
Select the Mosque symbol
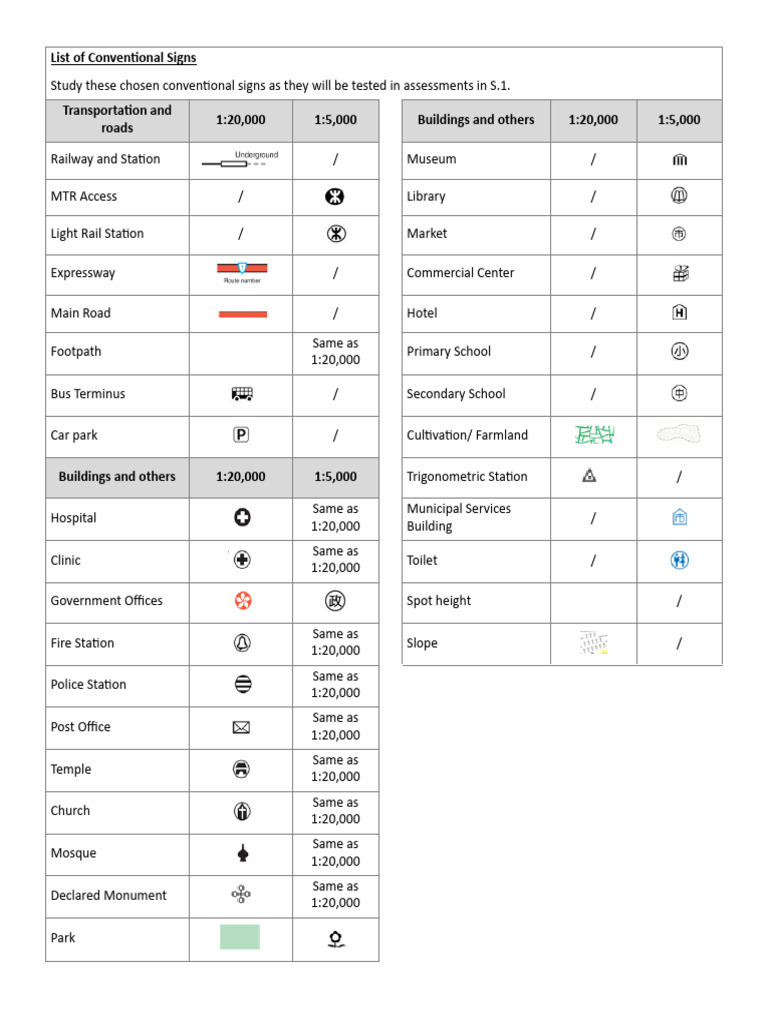pyautogui.click(x=241, y=853)
